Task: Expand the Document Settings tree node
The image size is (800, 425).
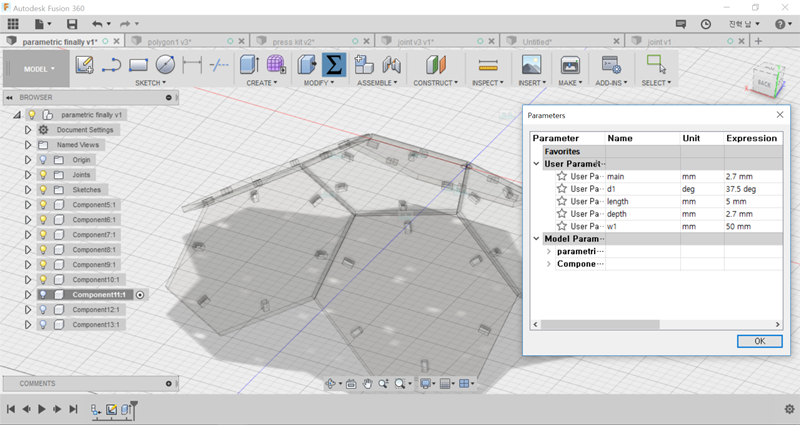Action: [x=28, y=130]
